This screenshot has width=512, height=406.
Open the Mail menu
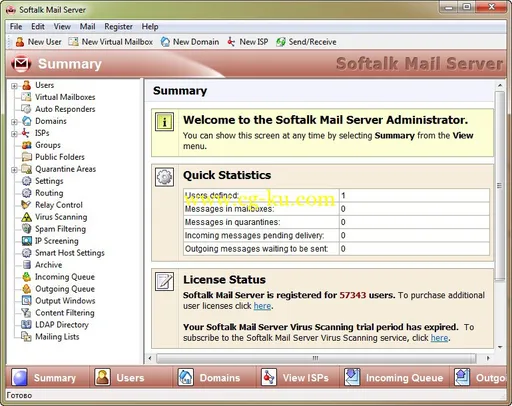pyautogui.click(x=87, y=27)
